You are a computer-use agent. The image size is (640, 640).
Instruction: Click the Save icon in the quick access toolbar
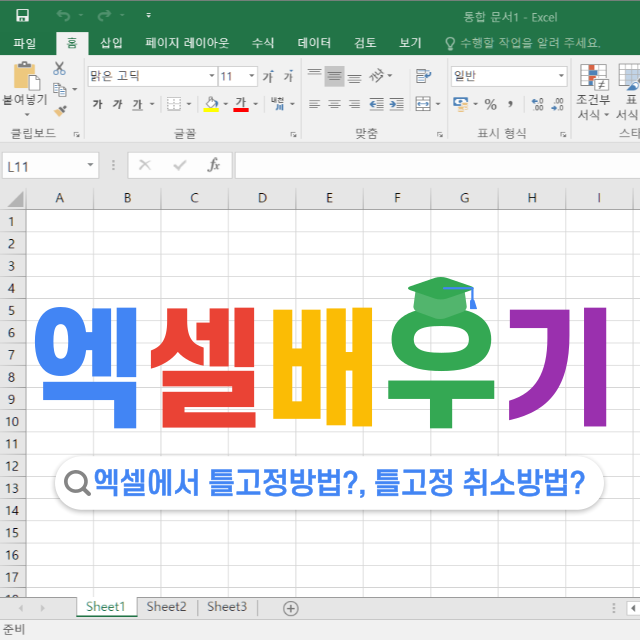coord(22,16)
